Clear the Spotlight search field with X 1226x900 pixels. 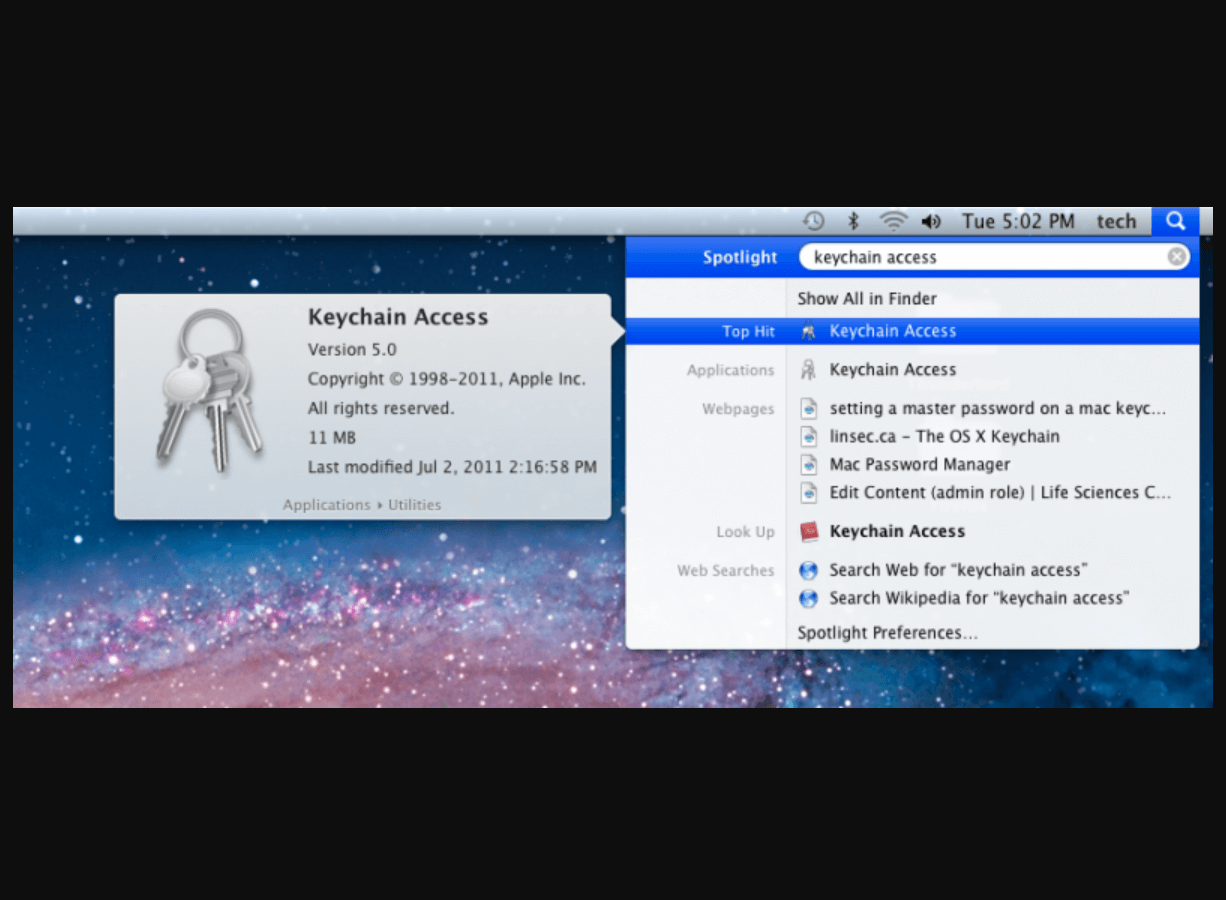(x=1177, y=257)
